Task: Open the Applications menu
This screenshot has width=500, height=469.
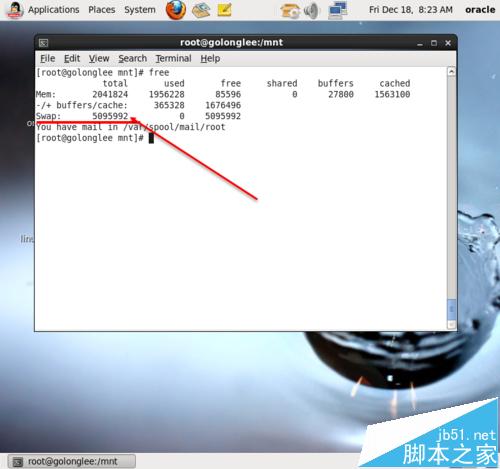Action: point(53,10)
